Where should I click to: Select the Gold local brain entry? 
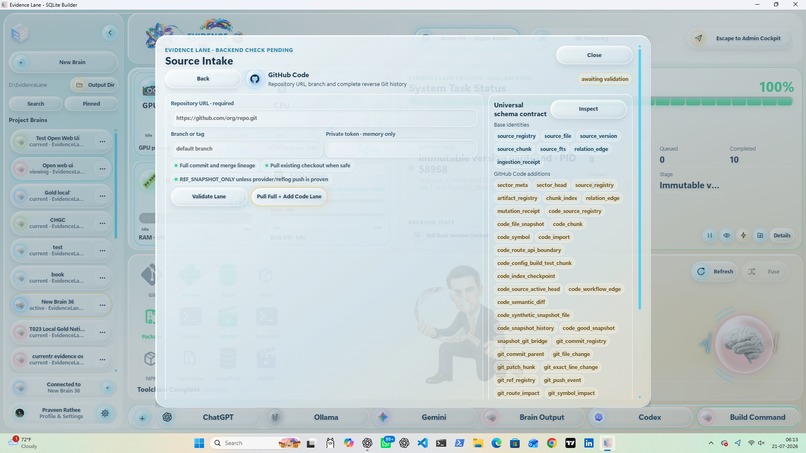click(x=61, y=196)
